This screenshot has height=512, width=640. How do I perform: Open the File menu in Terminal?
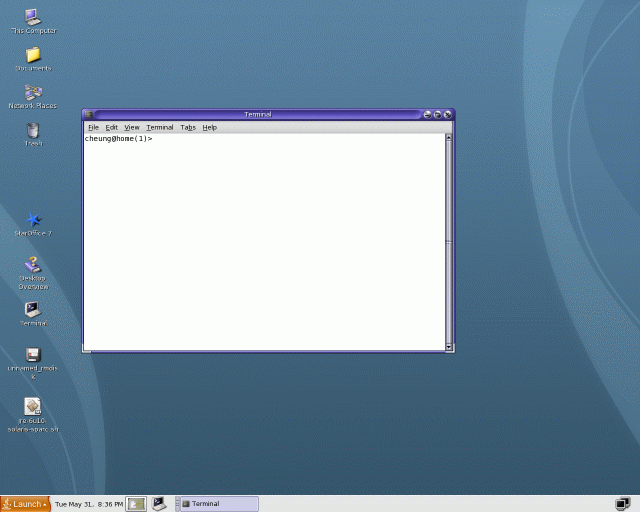(93, 127)
